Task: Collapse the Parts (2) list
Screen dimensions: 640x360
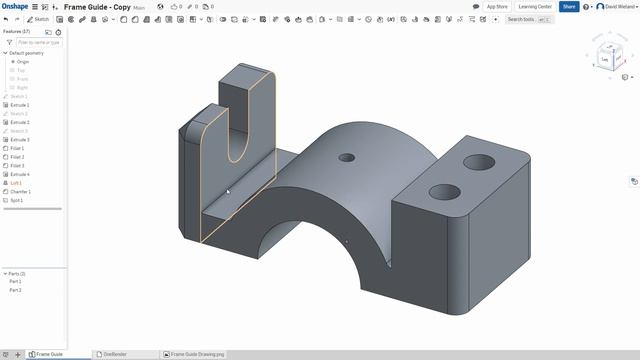Action: 5,273
